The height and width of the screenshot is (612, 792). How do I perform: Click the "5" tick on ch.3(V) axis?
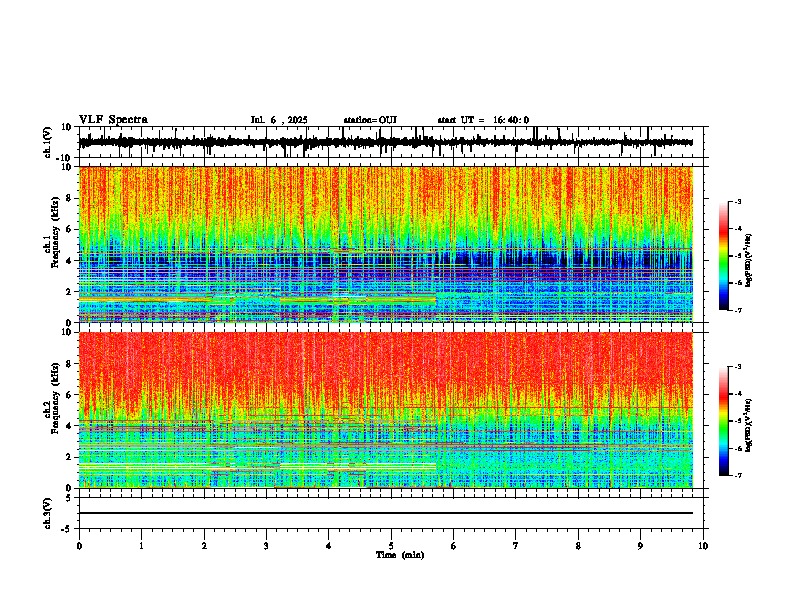tap(69, 497)
